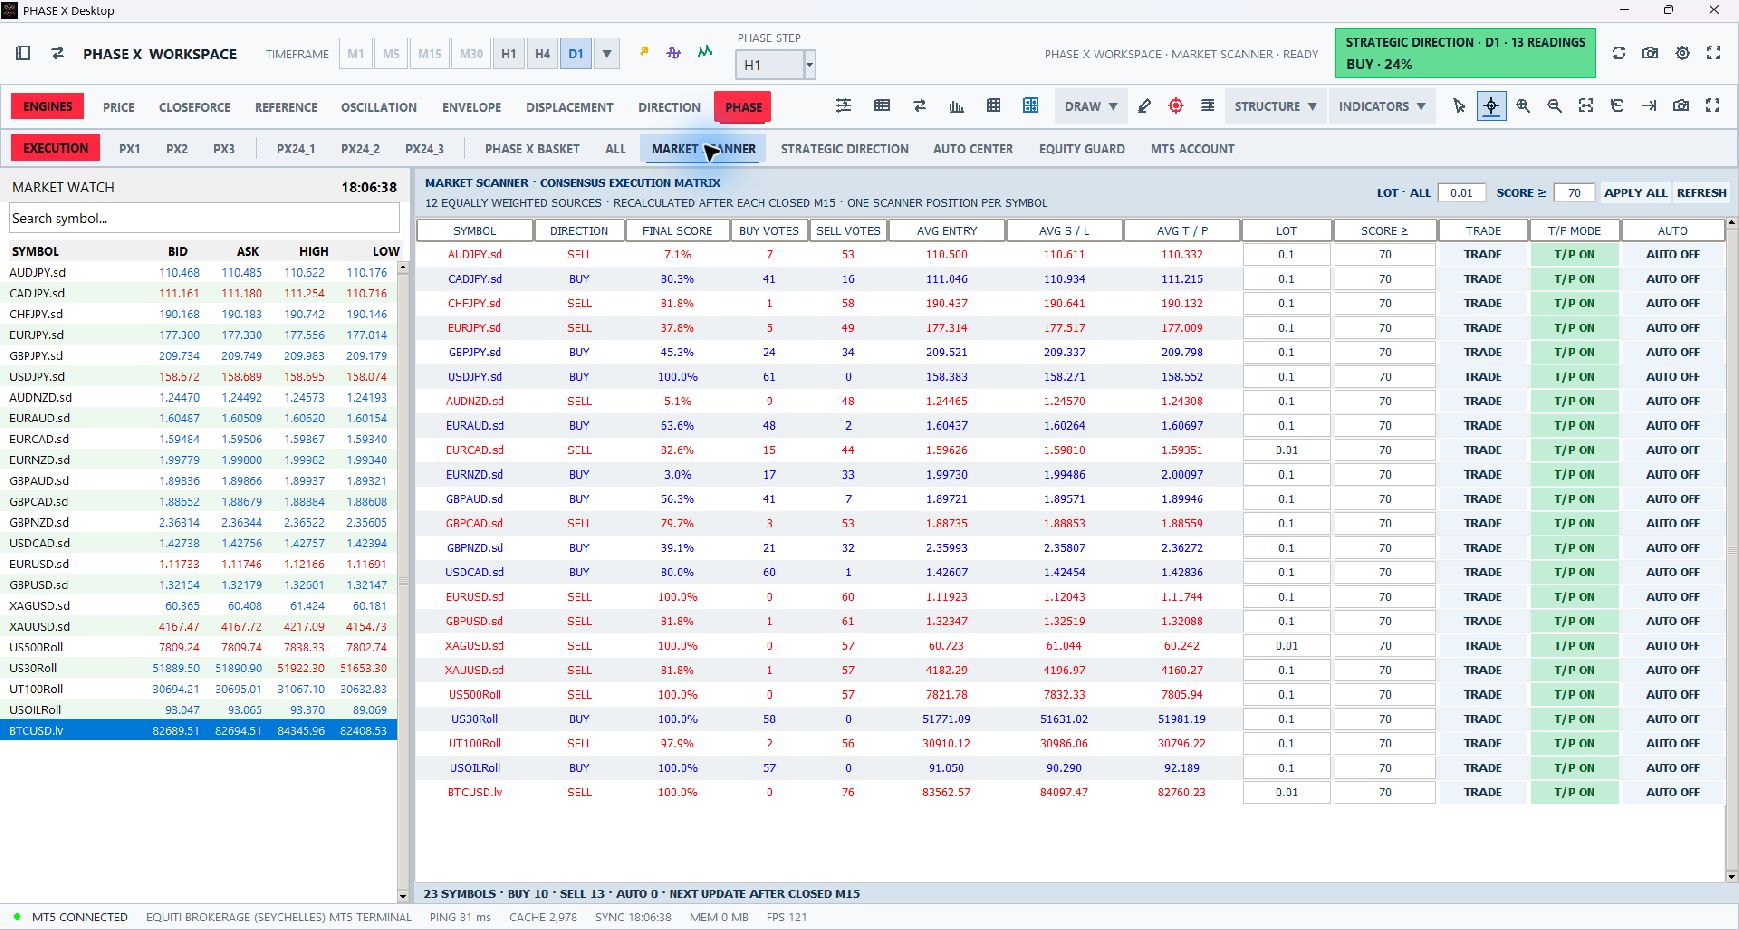
Task: Open the INDICATORS dropdown menu
Action: pos(1381,106)
